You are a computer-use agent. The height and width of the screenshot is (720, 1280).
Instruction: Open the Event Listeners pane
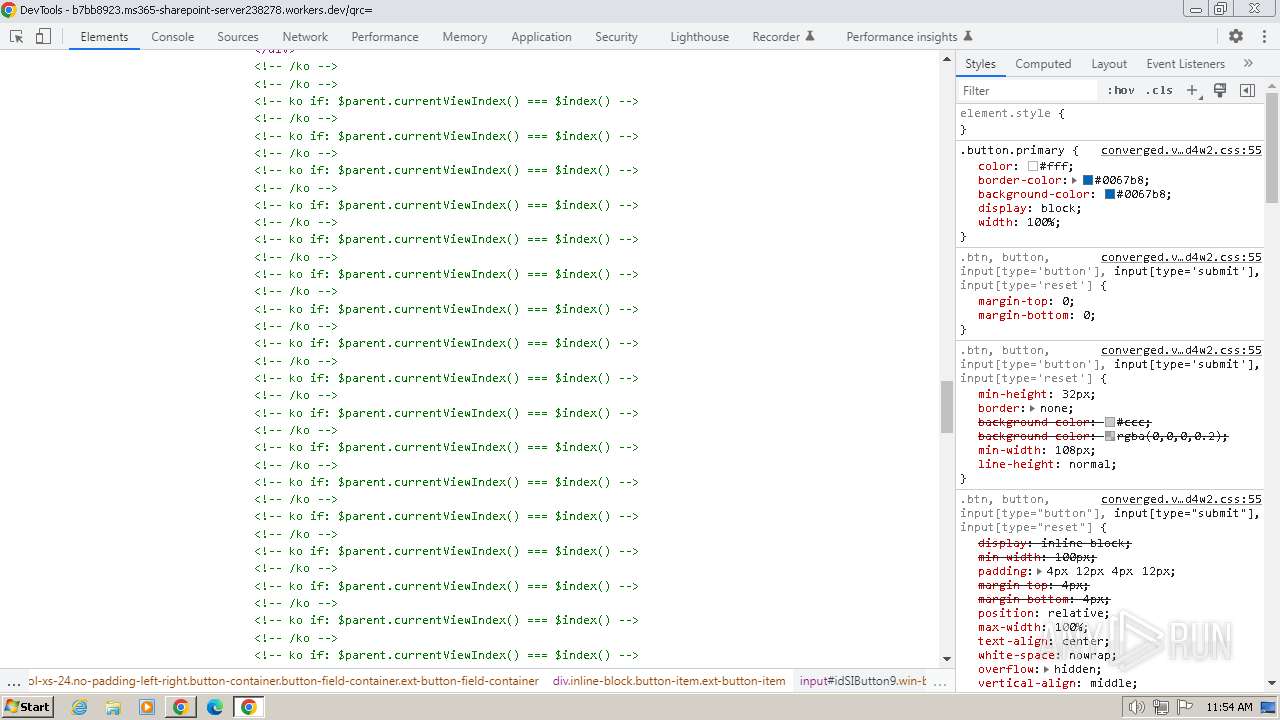pyautogui.click(x=1185, y=63)
